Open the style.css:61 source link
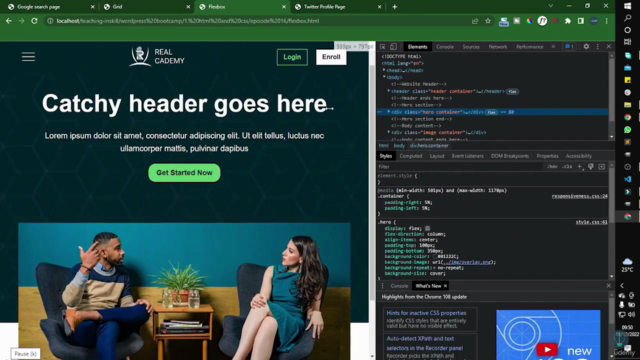Screen dimensions: 640x360 click(x=591, y=222)
